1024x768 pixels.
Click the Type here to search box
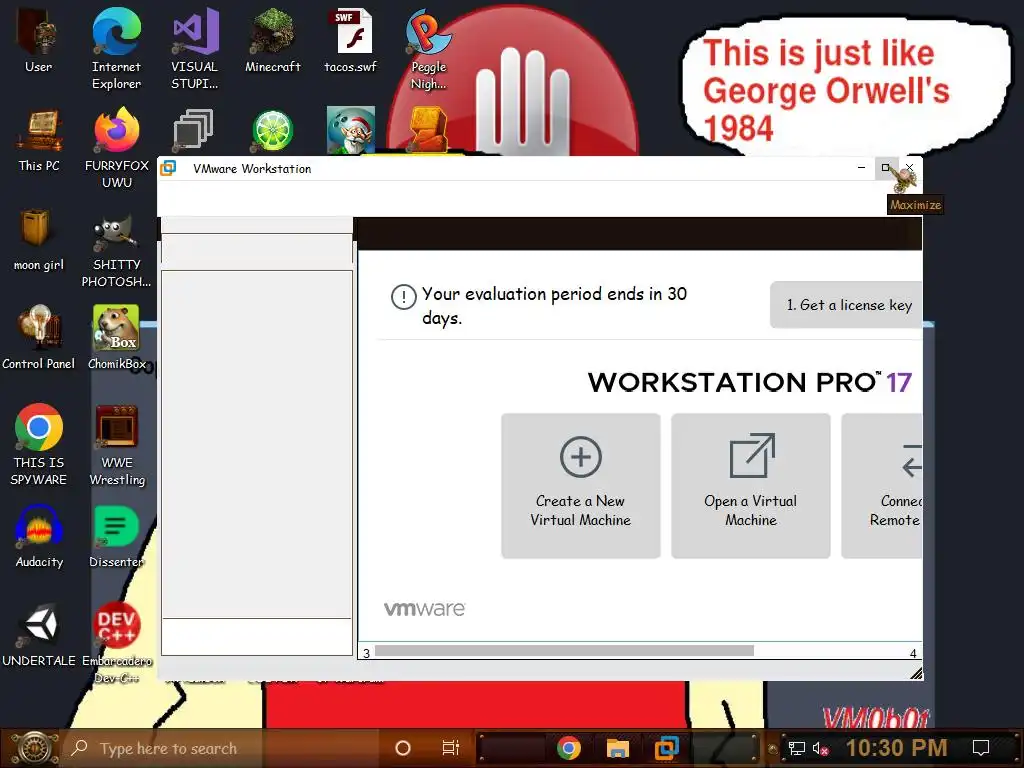pos(219,748)
